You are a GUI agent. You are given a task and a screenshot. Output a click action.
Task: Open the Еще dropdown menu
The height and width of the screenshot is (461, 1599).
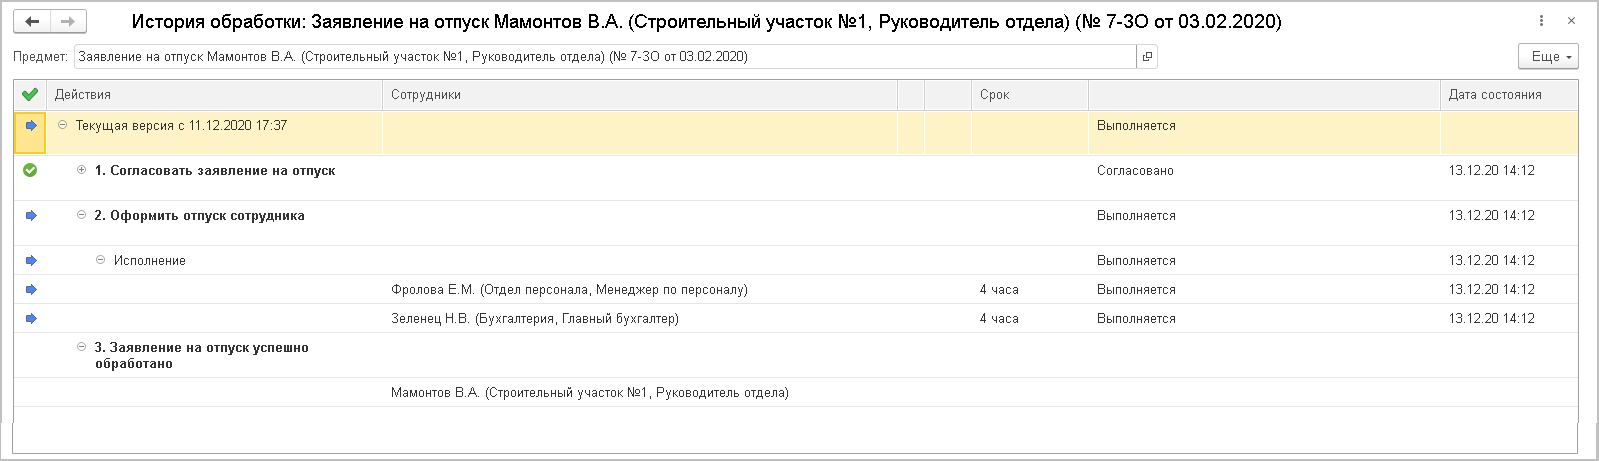click(1547, 57)
